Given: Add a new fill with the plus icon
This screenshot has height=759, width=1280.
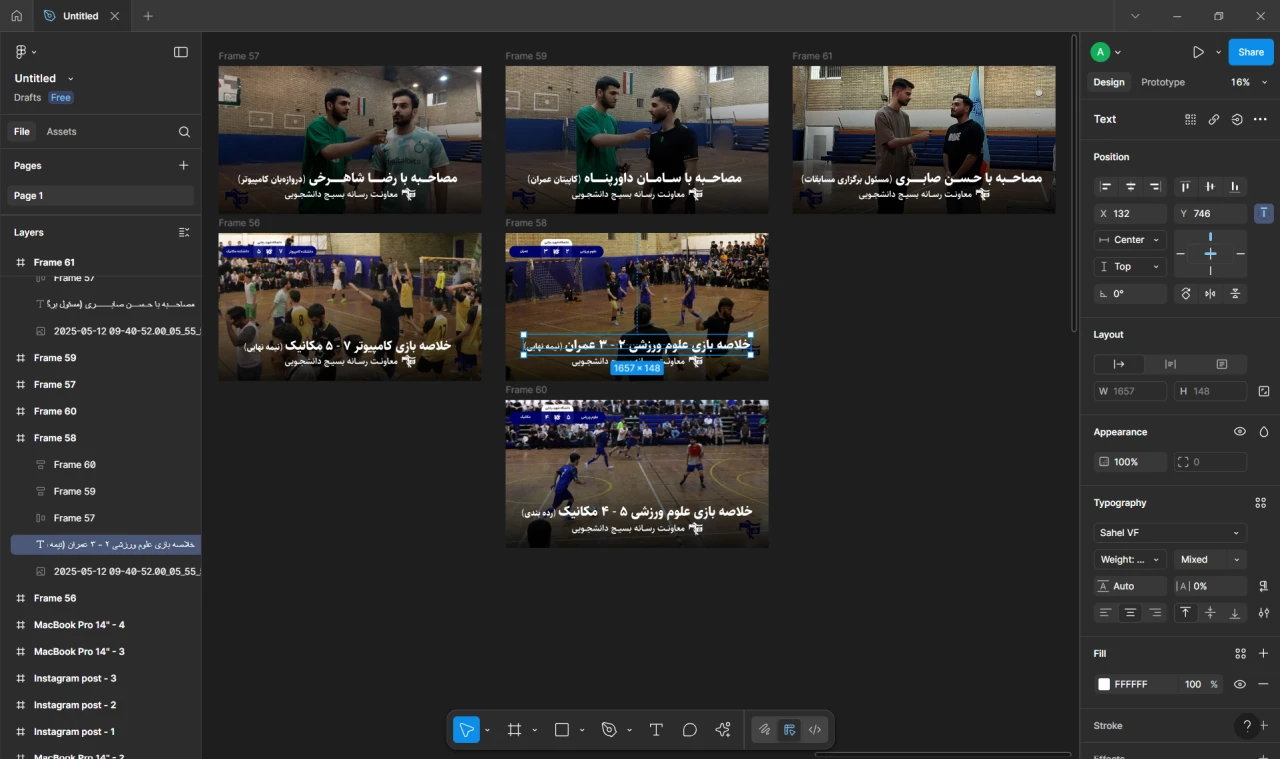Looking at the screenshot, I should (1264, 654).
